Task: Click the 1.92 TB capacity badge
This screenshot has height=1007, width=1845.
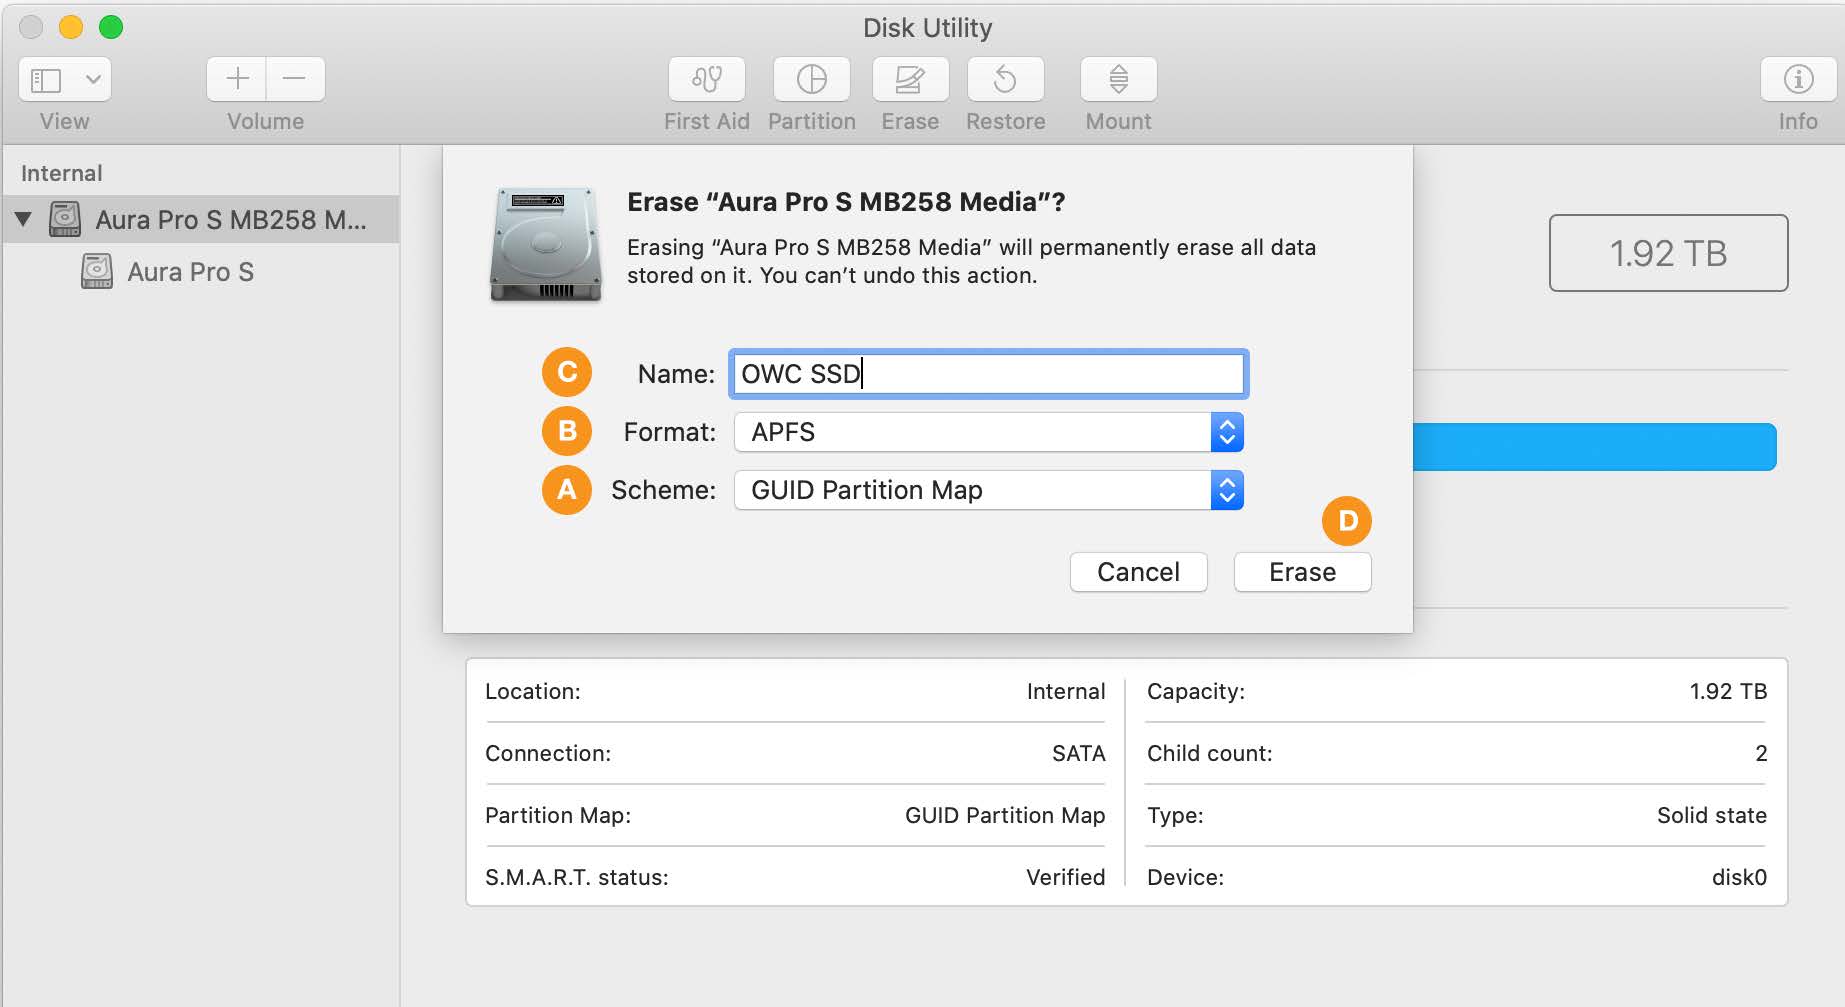Action: tap(1667, 253)
